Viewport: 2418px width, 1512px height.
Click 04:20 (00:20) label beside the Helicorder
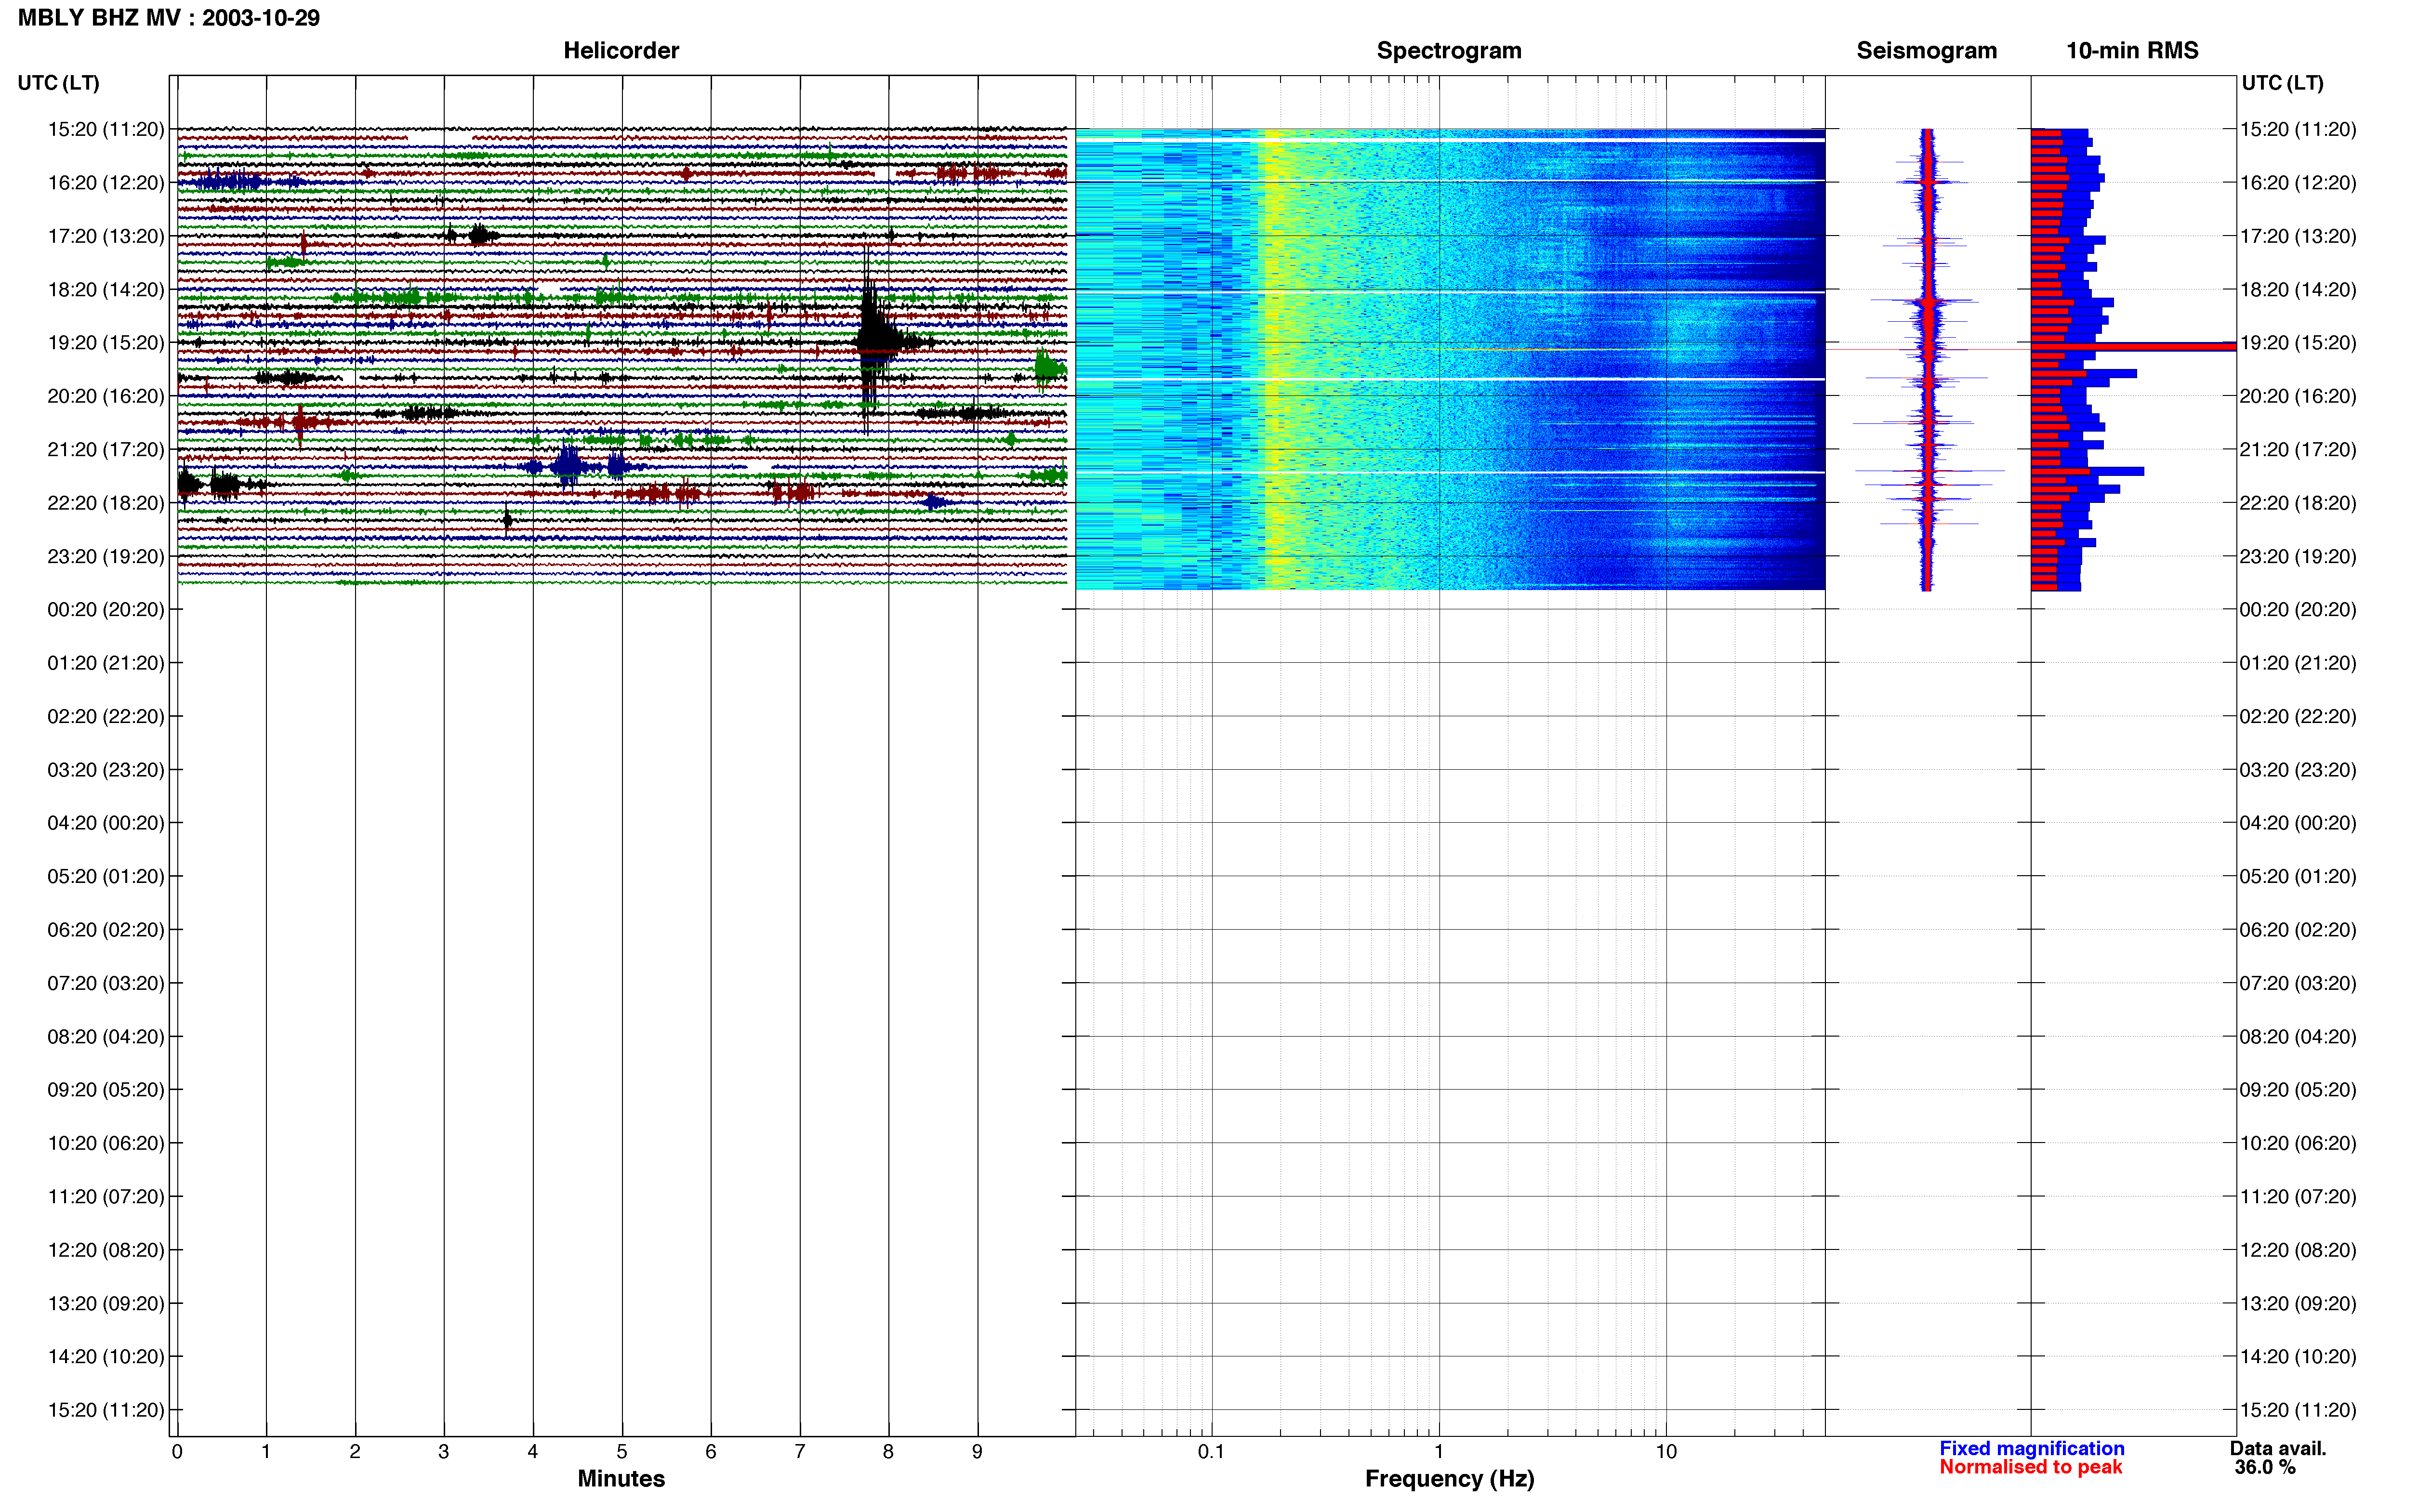pyautogui.click(x=106, y=823)
